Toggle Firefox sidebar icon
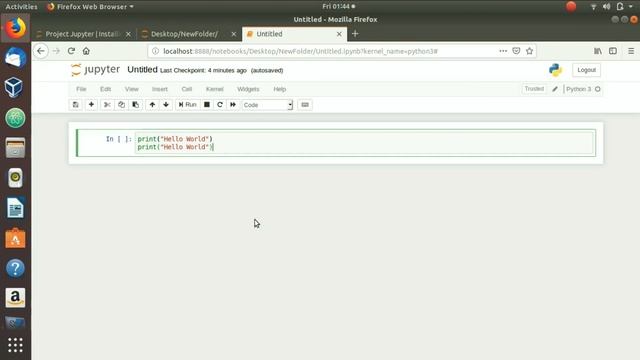This screenshot has height=360, width=640. tap(613, 51)
